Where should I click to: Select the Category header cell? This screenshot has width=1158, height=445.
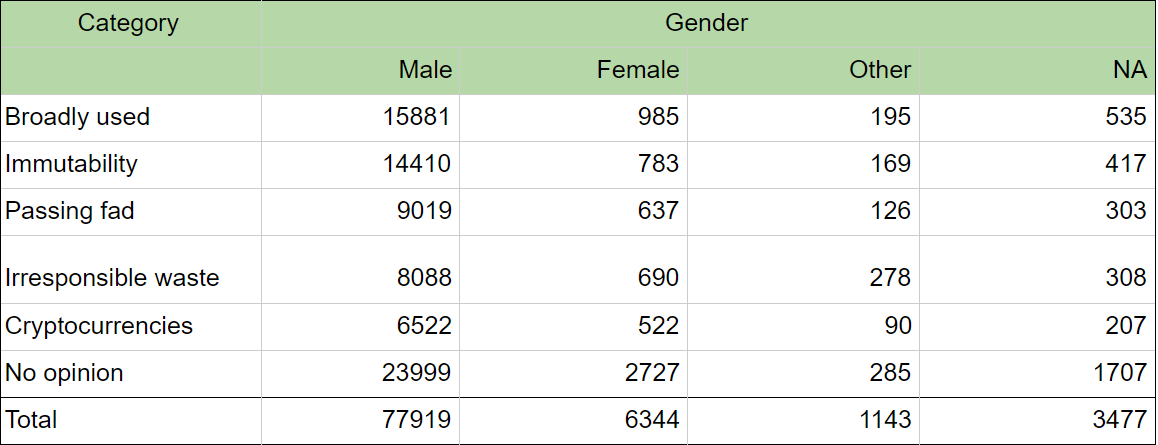click(131, 24)
